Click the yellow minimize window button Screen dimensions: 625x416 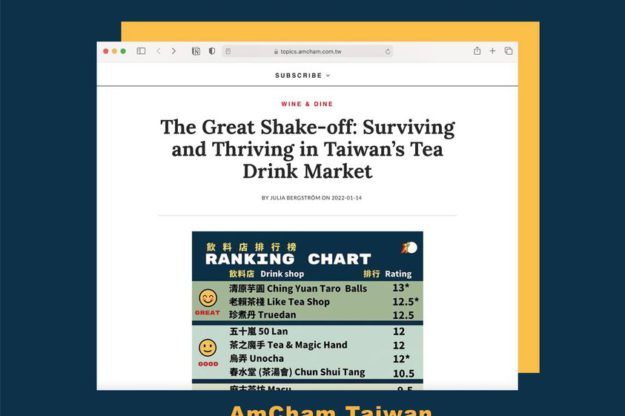(114, 51)
